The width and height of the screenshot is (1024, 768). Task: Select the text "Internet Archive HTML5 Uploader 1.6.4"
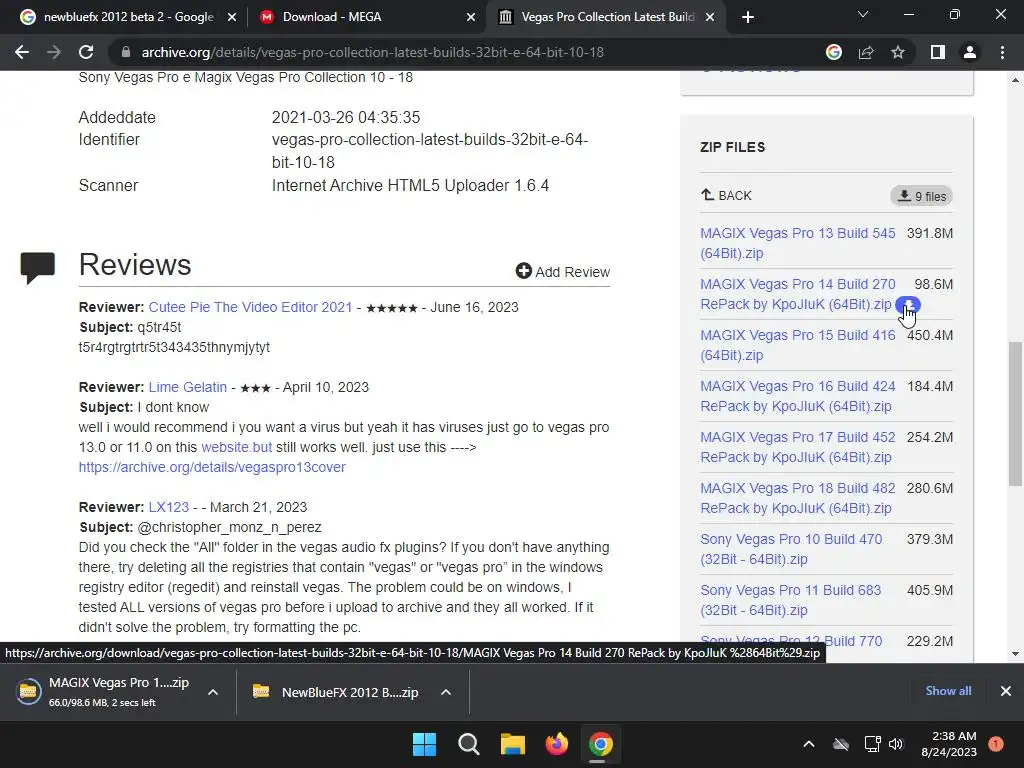[x=410, y=185]
